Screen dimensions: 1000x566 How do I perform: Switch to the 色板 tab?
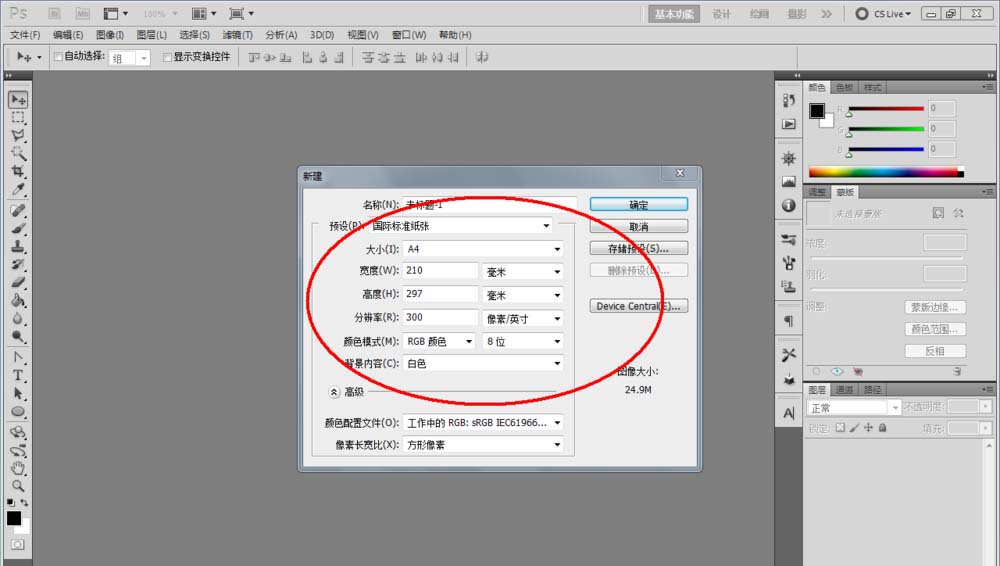[844, 87]
